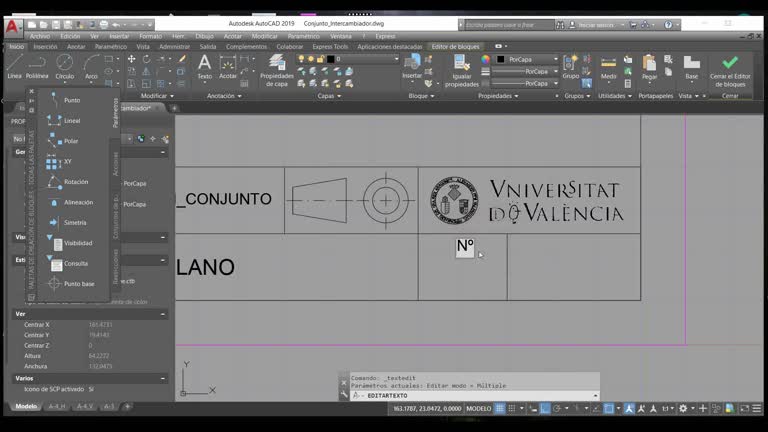Click the Move (desplazar) tool icon
768x432 pixels.
click(131, 59)
